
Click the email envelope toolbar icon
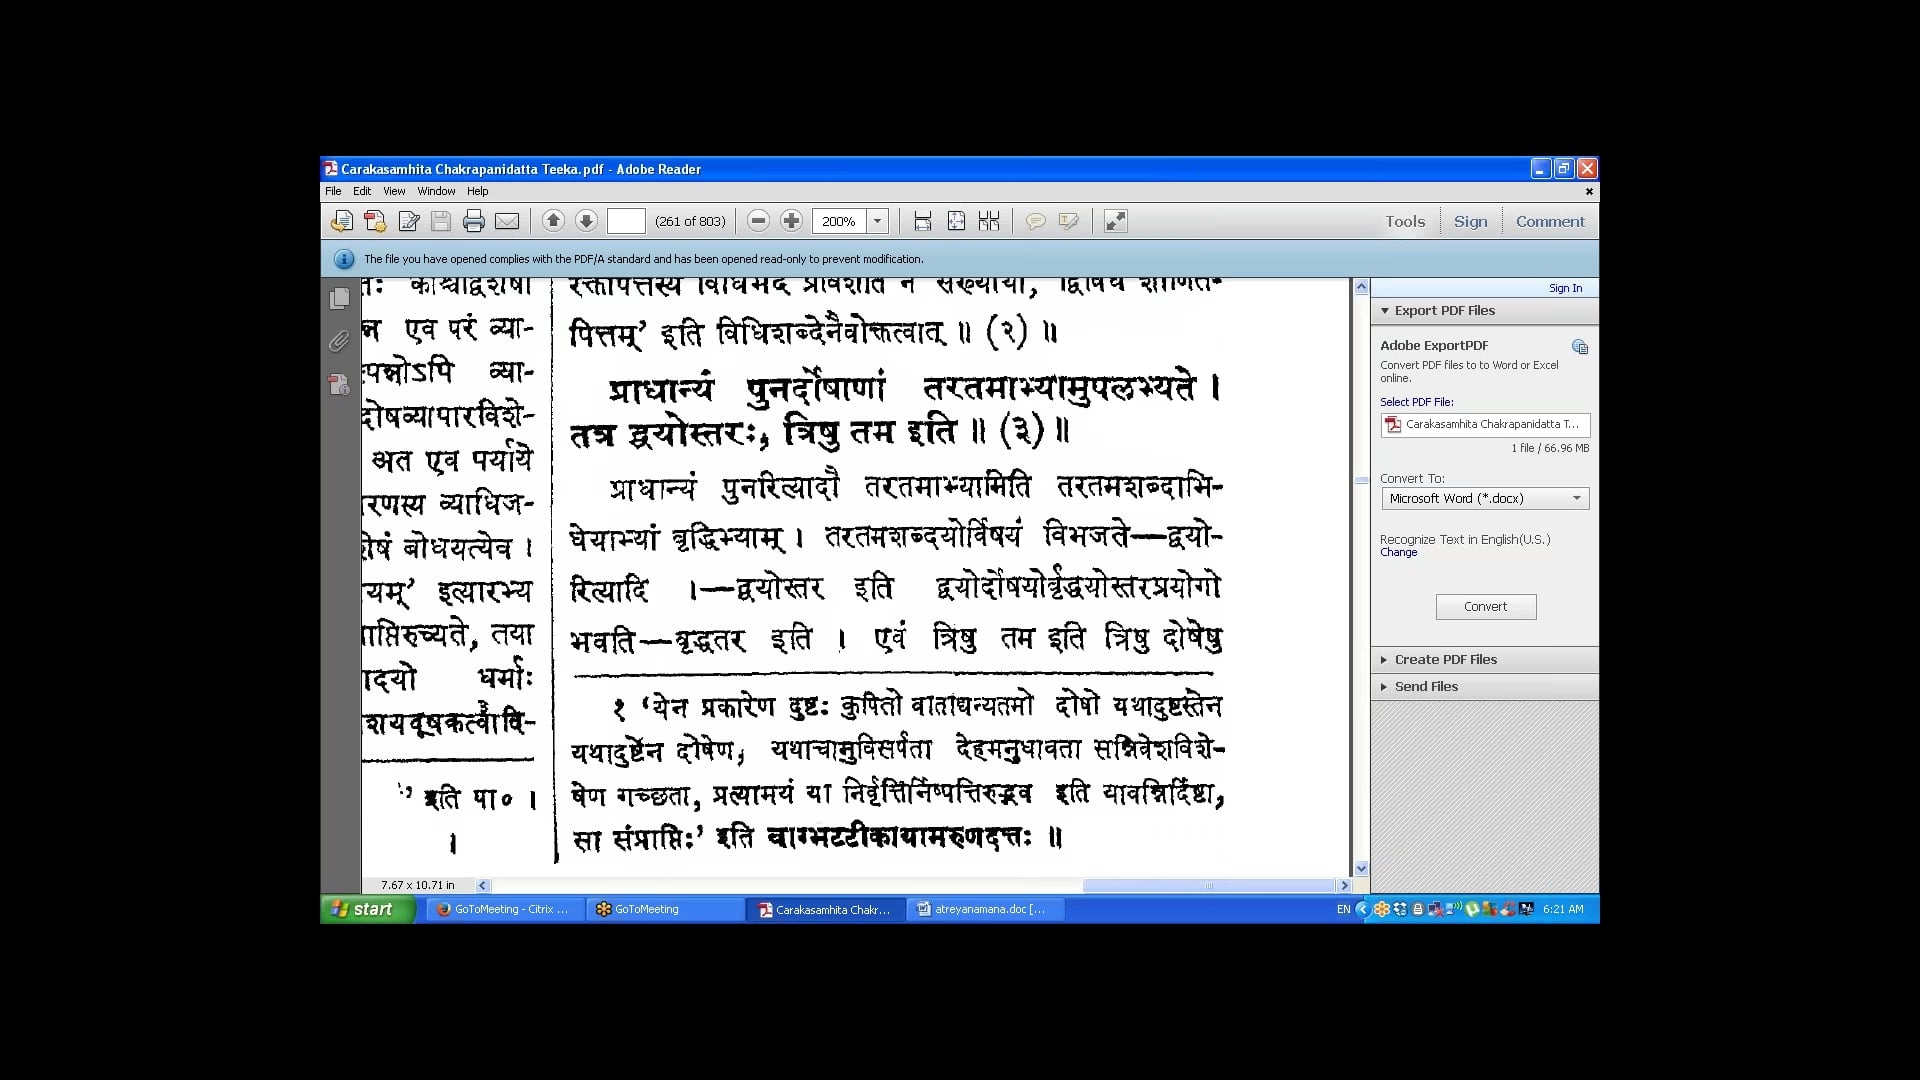pos(507,221)
